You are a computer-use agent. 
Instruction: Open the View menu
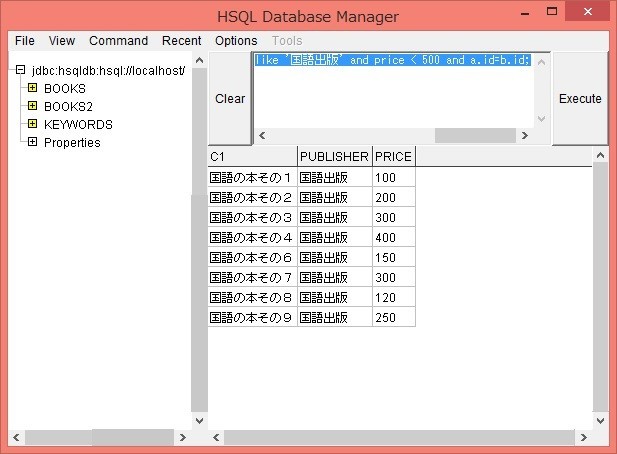click(62, 41)
